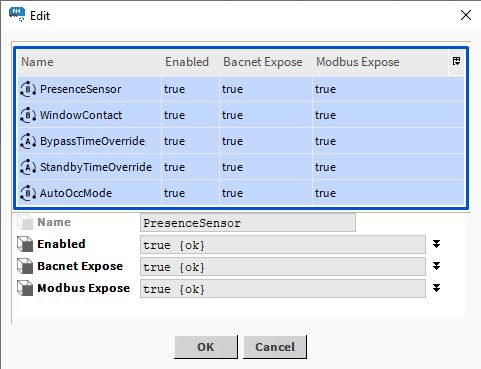The width and height of the screenshot is (481, 369).
Task: Expand the Bacnet Expose options arrow
Action: (x=436, y=266)
